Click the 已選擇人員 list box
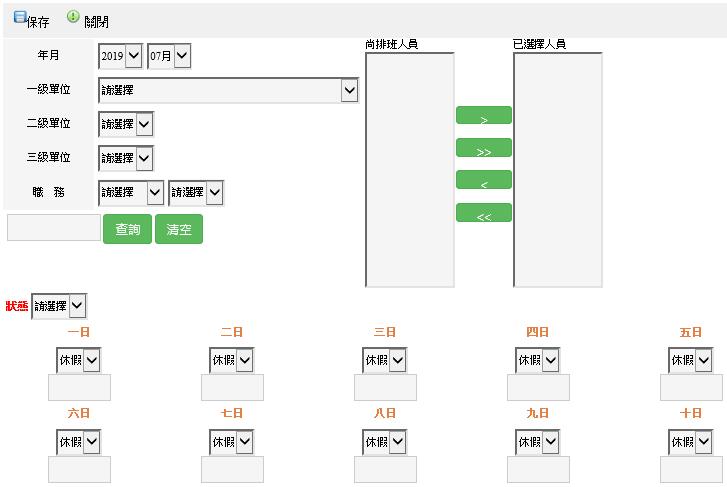 558,170
